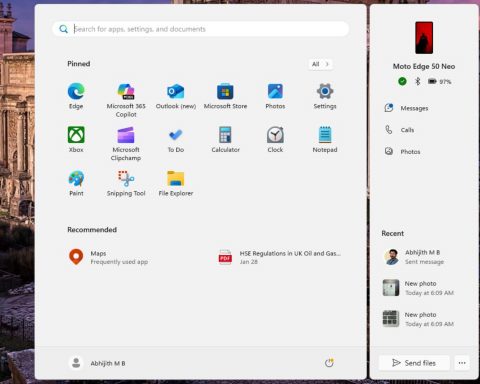
Task: Launch the Calculator app
Action: (225, 139)
